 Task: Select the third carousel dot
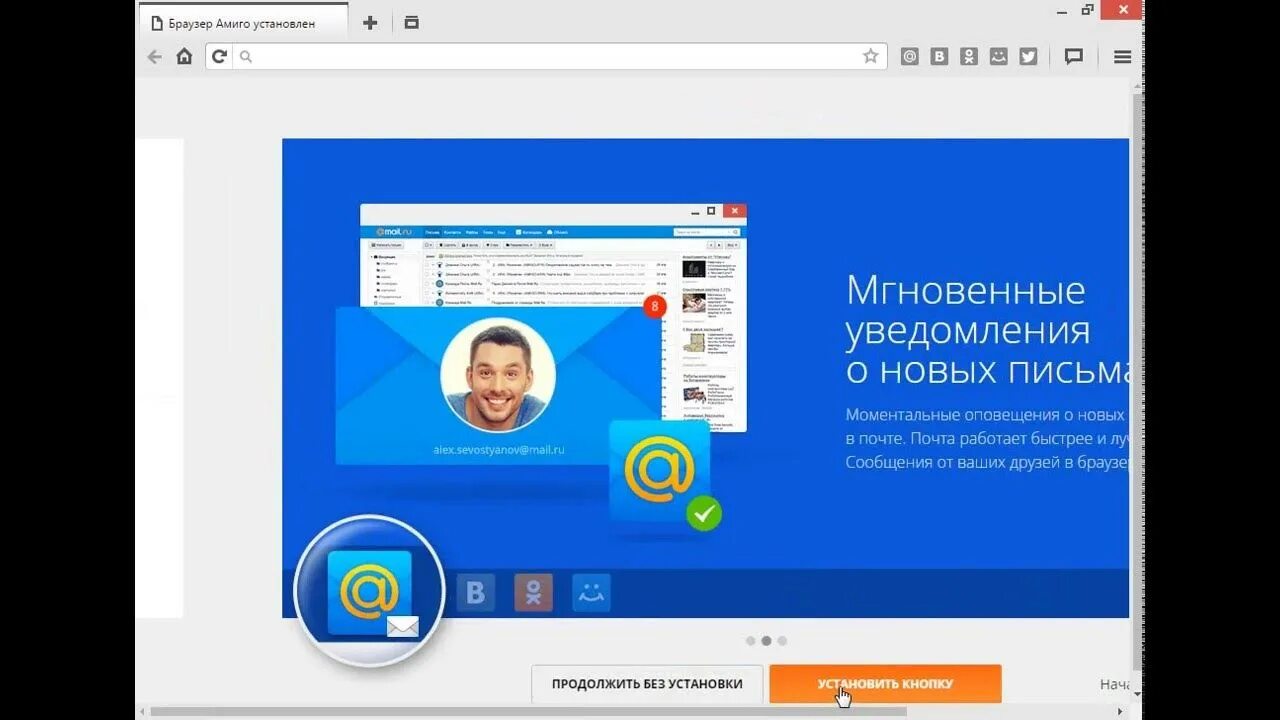coord(782,641)
